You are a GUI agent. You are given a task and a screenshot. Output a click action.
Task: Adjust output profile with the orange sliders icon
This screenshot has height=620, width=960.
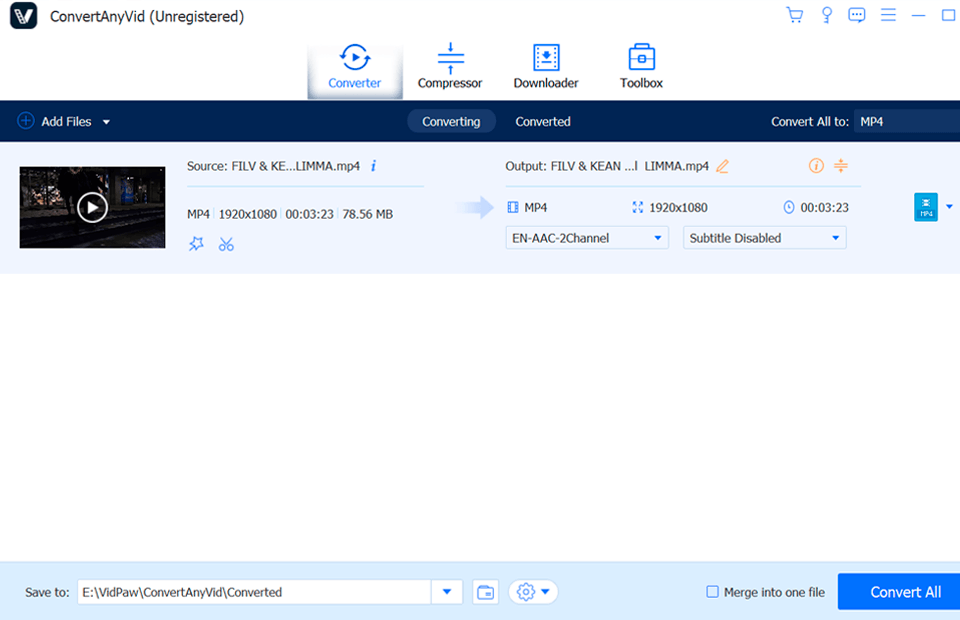(840, 166)
